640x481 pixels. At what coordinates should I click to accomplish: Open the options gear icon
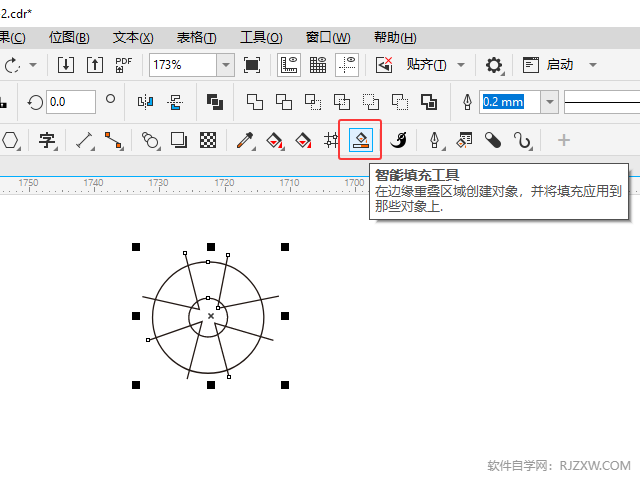click(494, 65)
